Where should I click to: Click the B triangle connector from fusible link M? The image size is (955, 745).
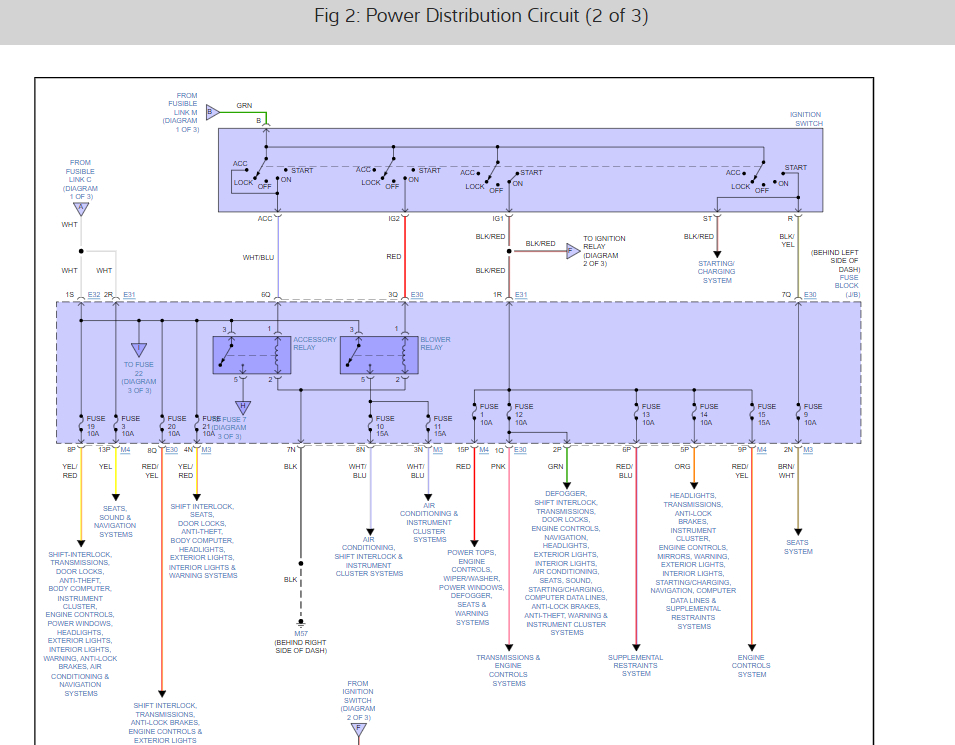click(x=212, y=112)
